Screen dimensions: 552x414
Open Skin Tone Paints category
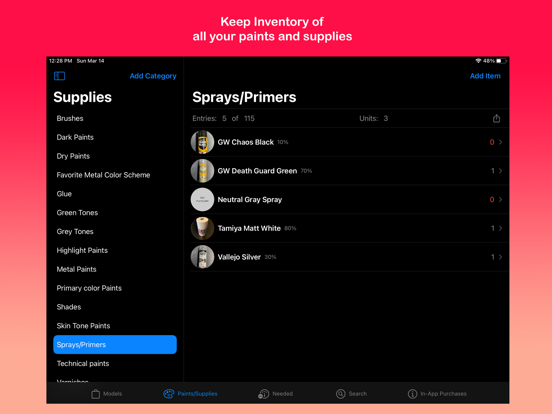tap(115, 326)
